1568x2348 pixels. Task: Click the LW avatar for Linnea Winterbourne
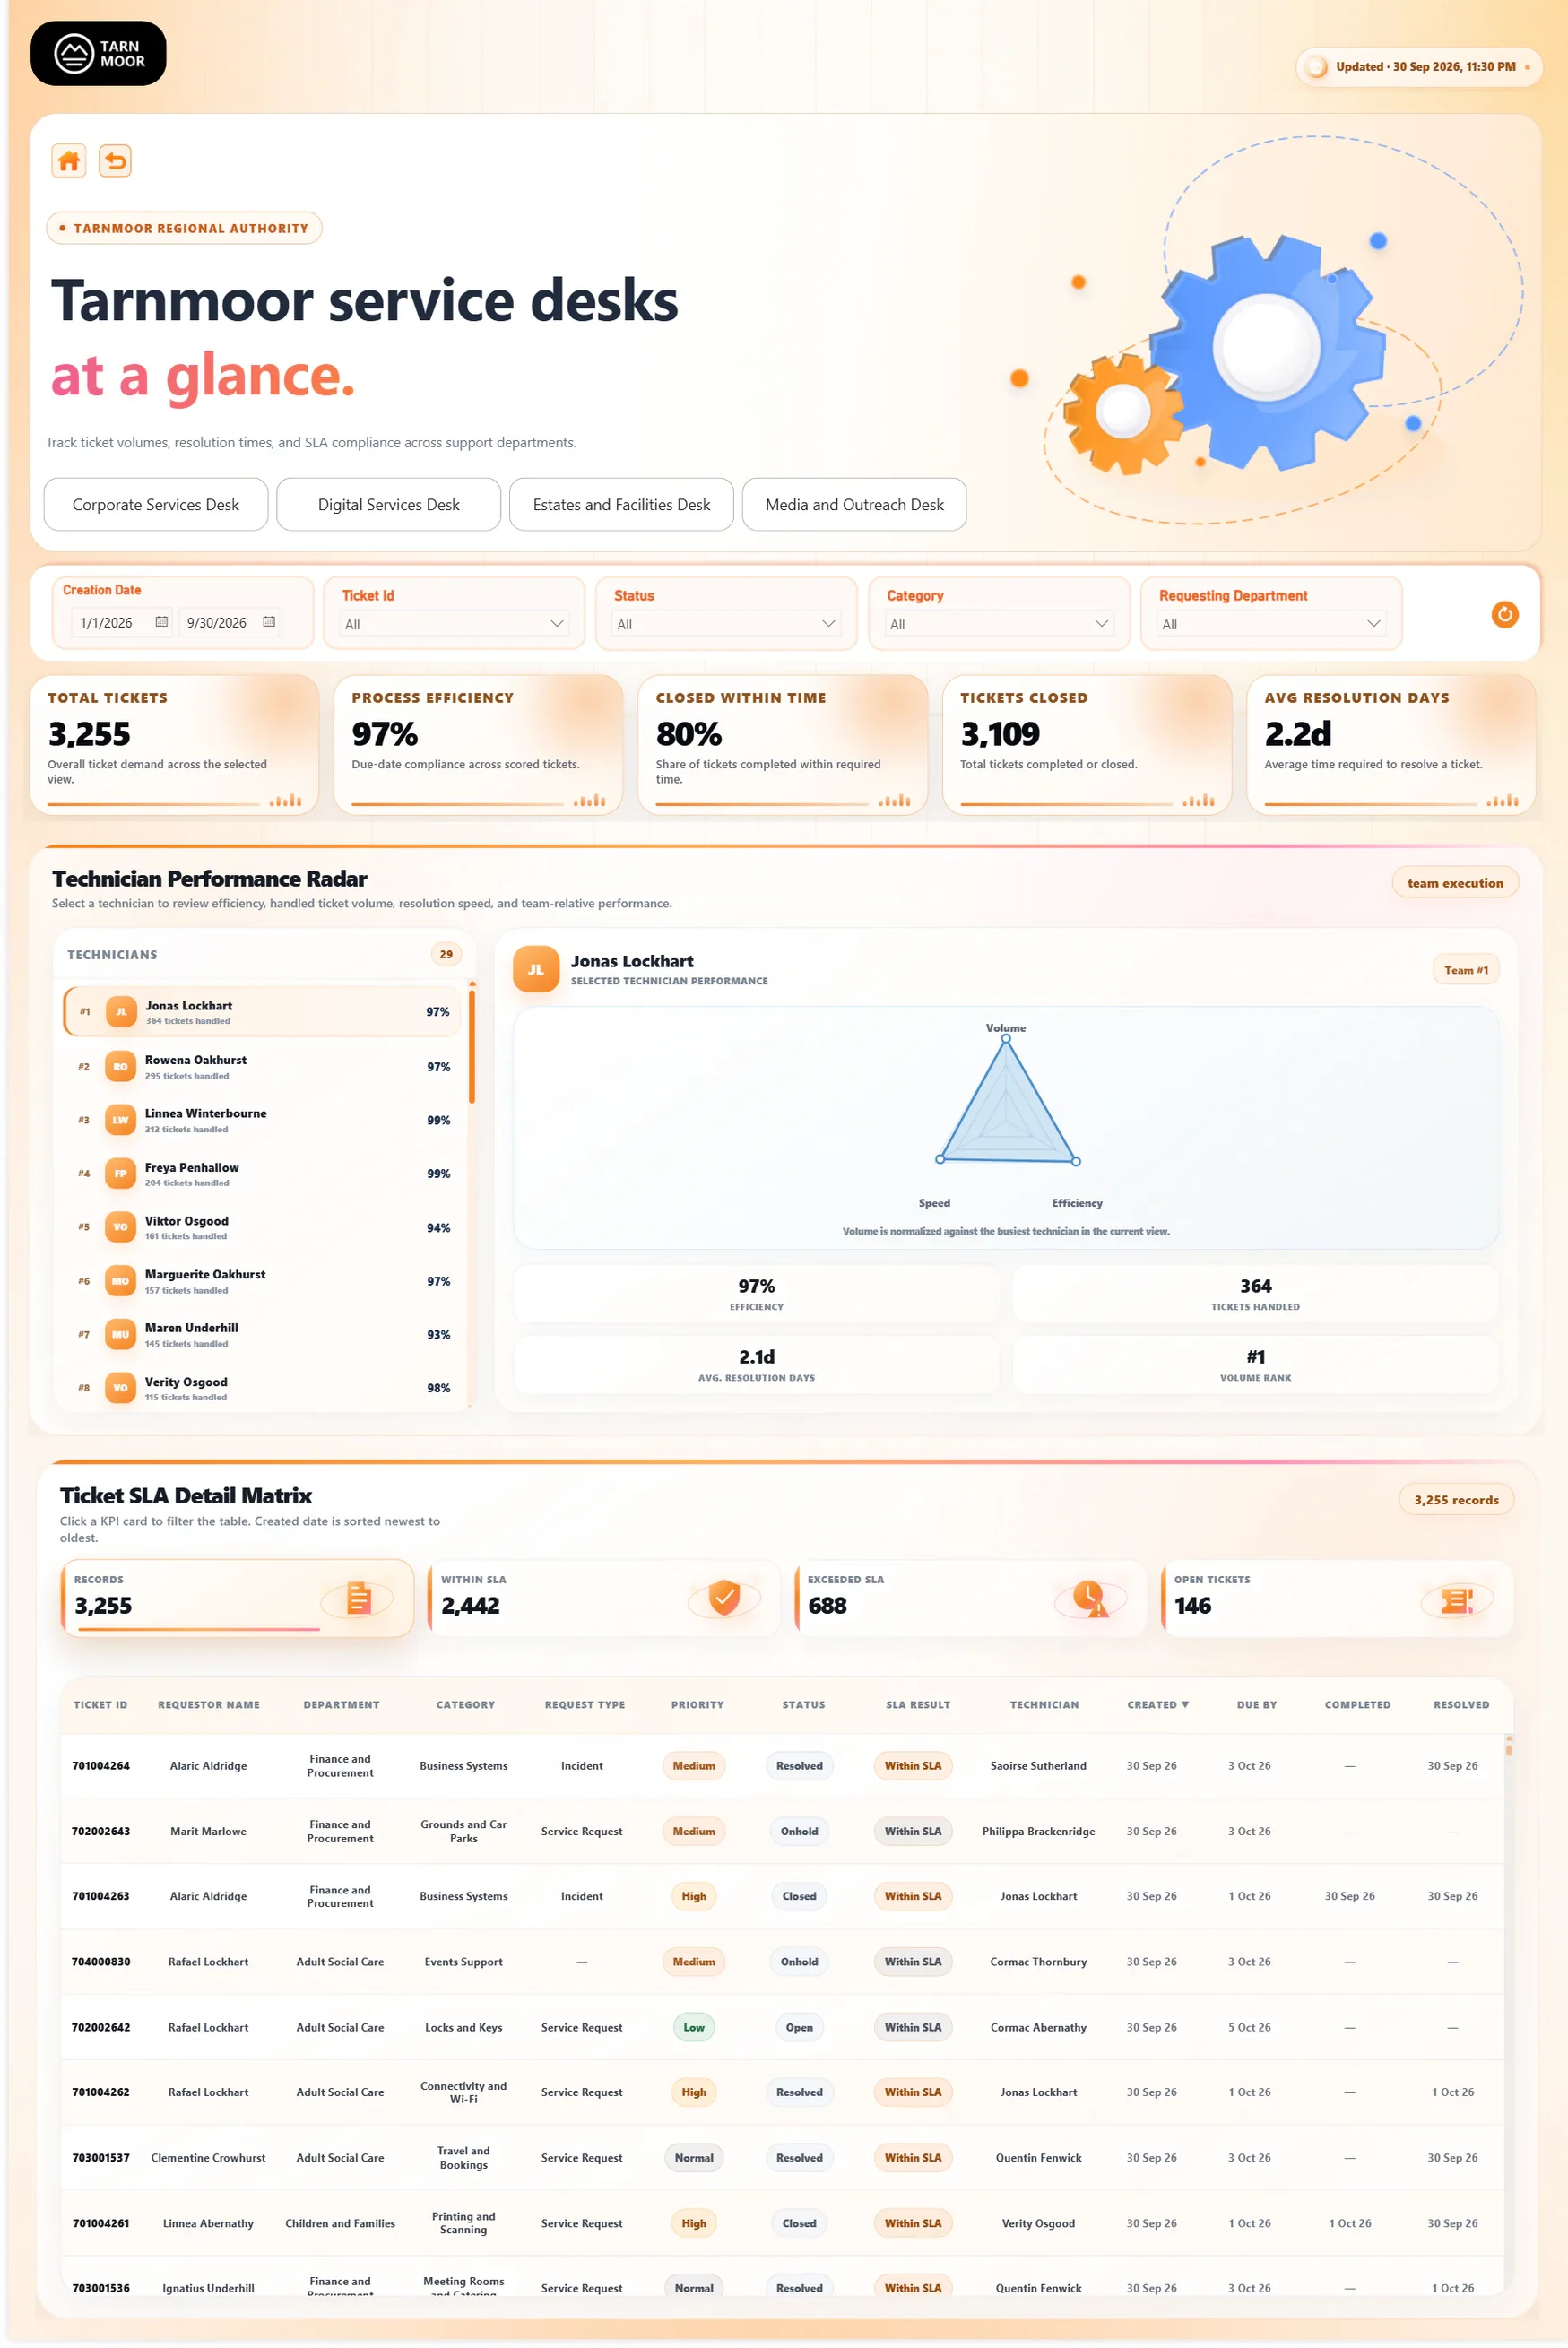point(120,1120)
